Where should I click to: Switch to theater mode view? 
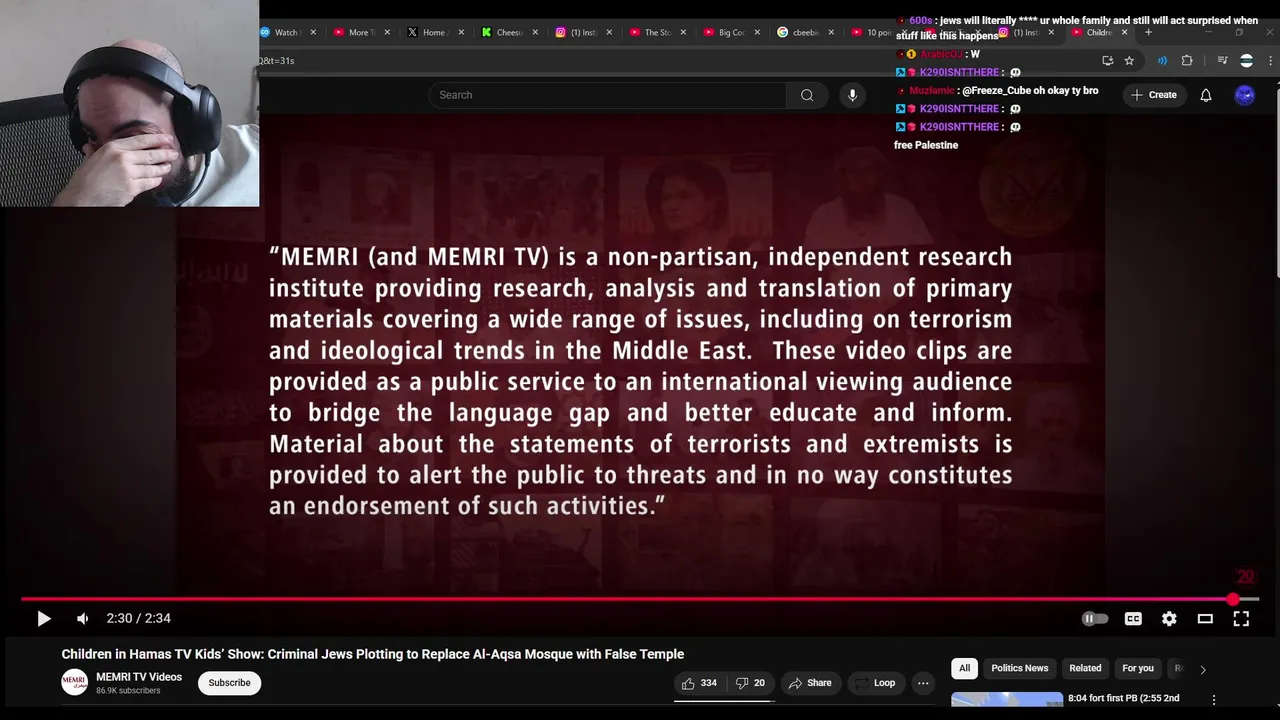coord(1205,619)
